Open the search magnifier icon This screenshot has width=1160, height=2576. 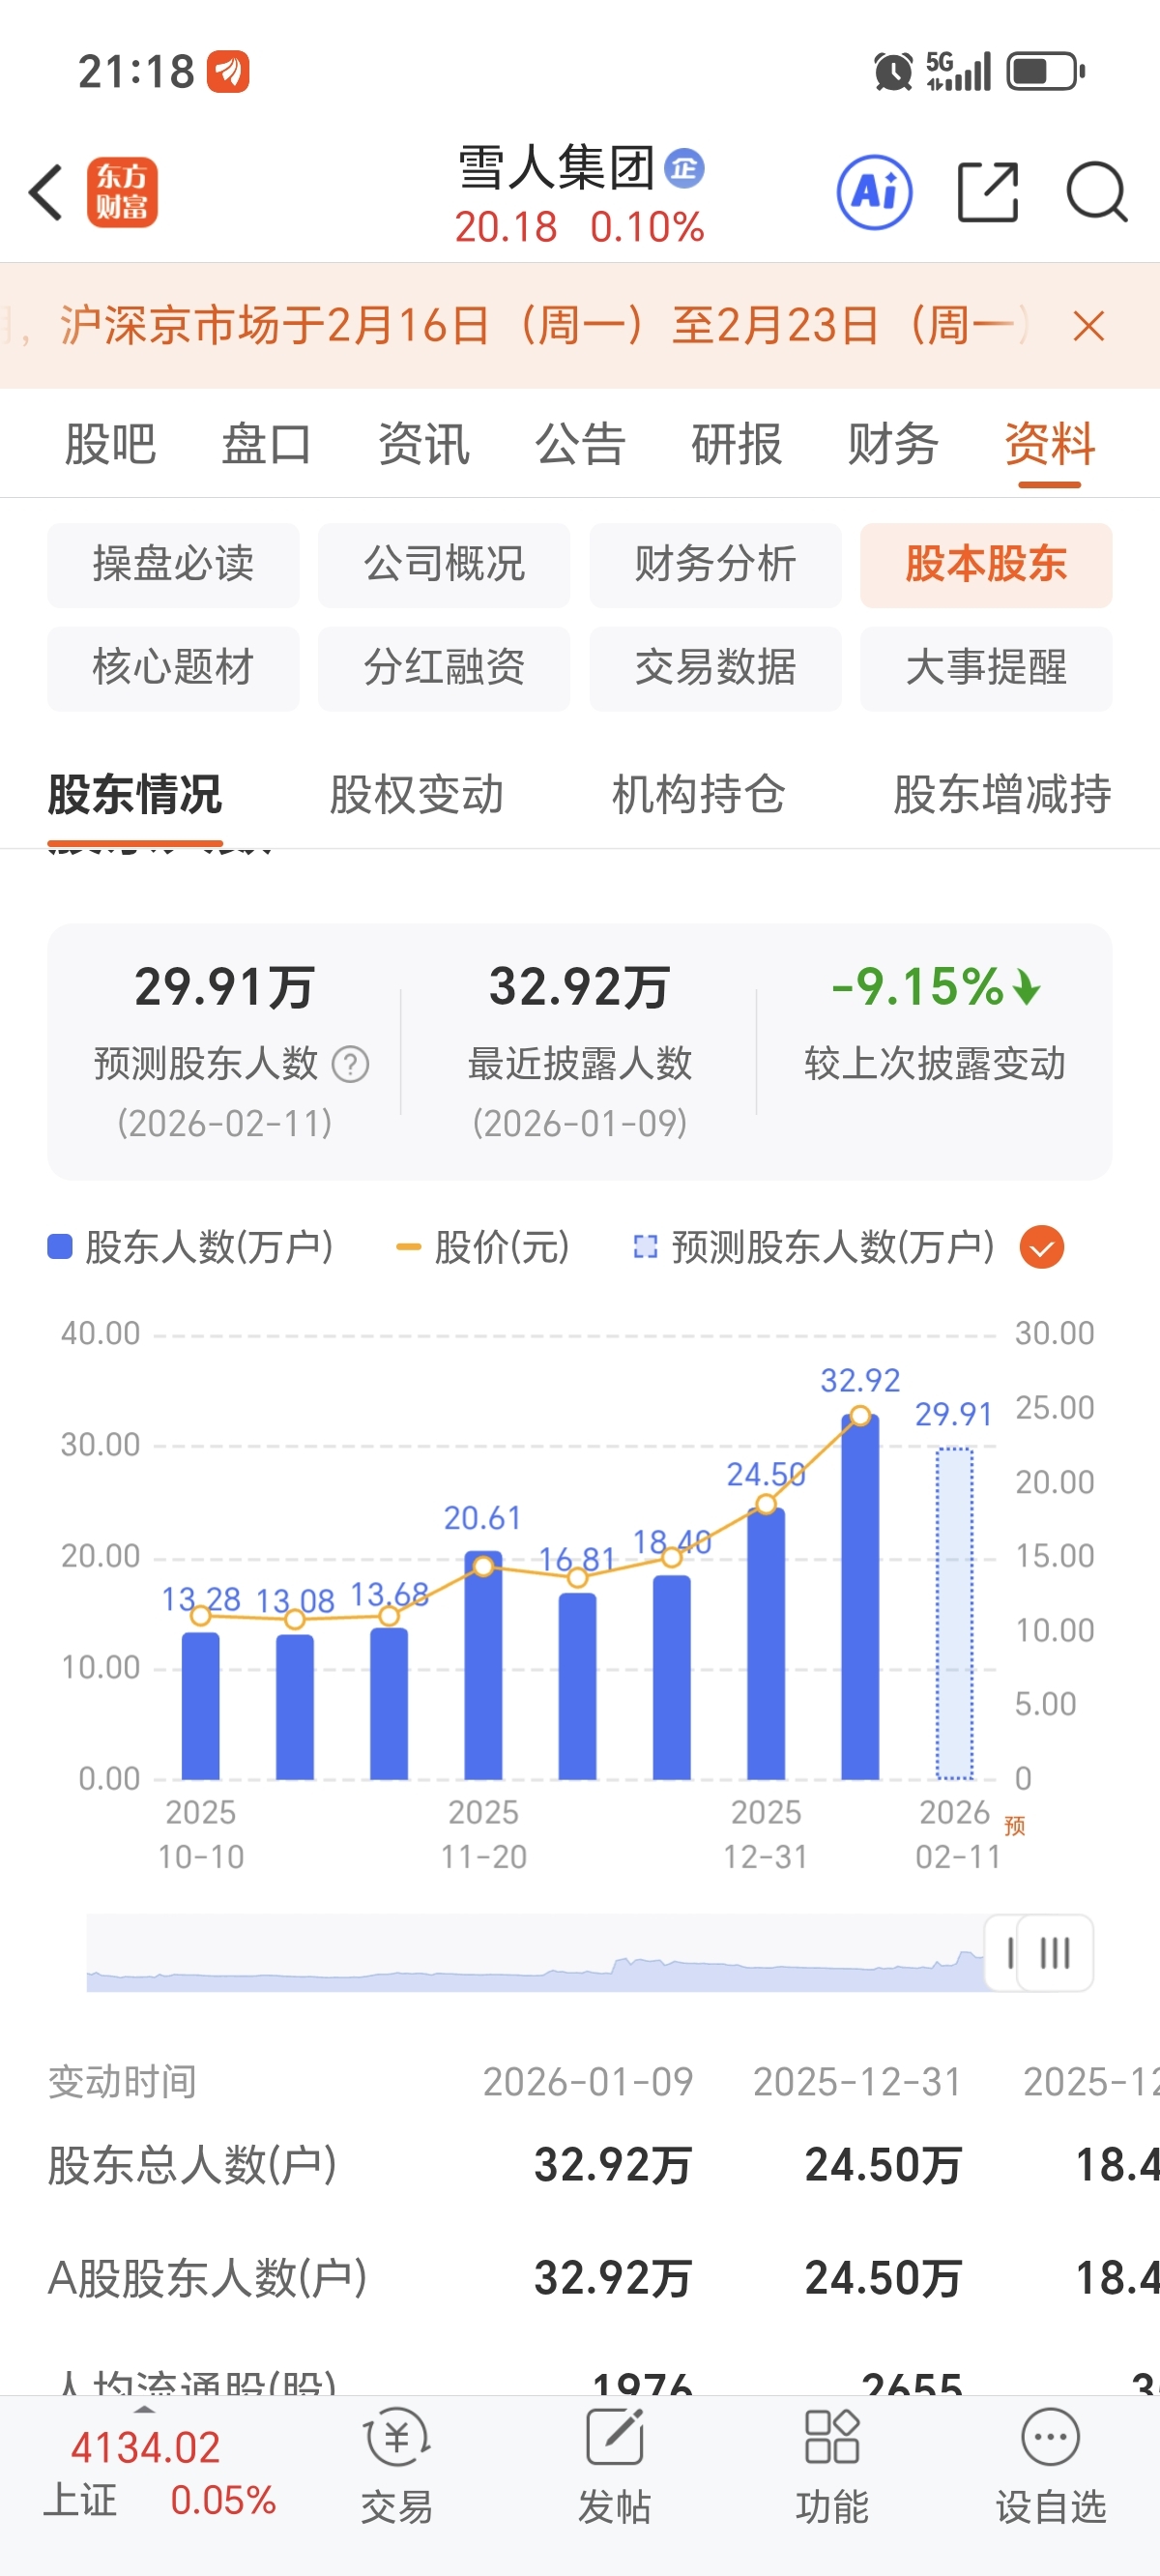coord(1097,192)
